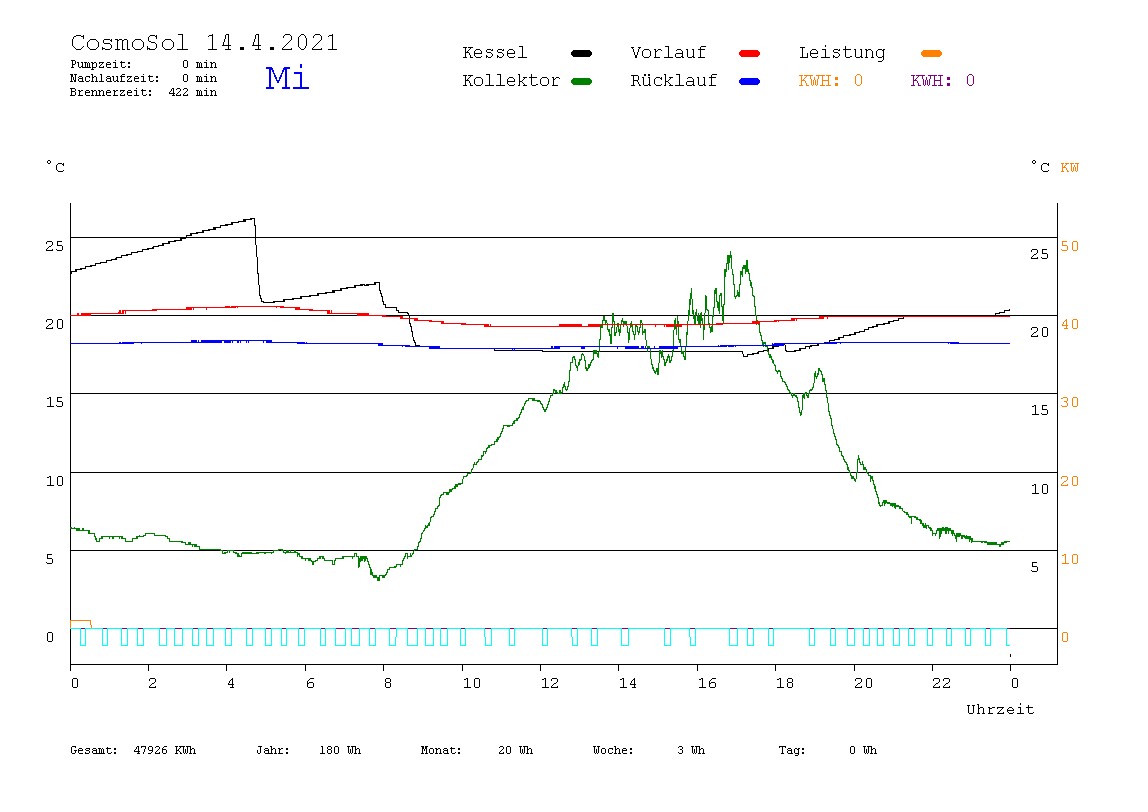Viewport: 1148px width, 812px height.
Task: Click the 'Monat:' footer label
Action: pyautogui.click(x=441, y=750)
